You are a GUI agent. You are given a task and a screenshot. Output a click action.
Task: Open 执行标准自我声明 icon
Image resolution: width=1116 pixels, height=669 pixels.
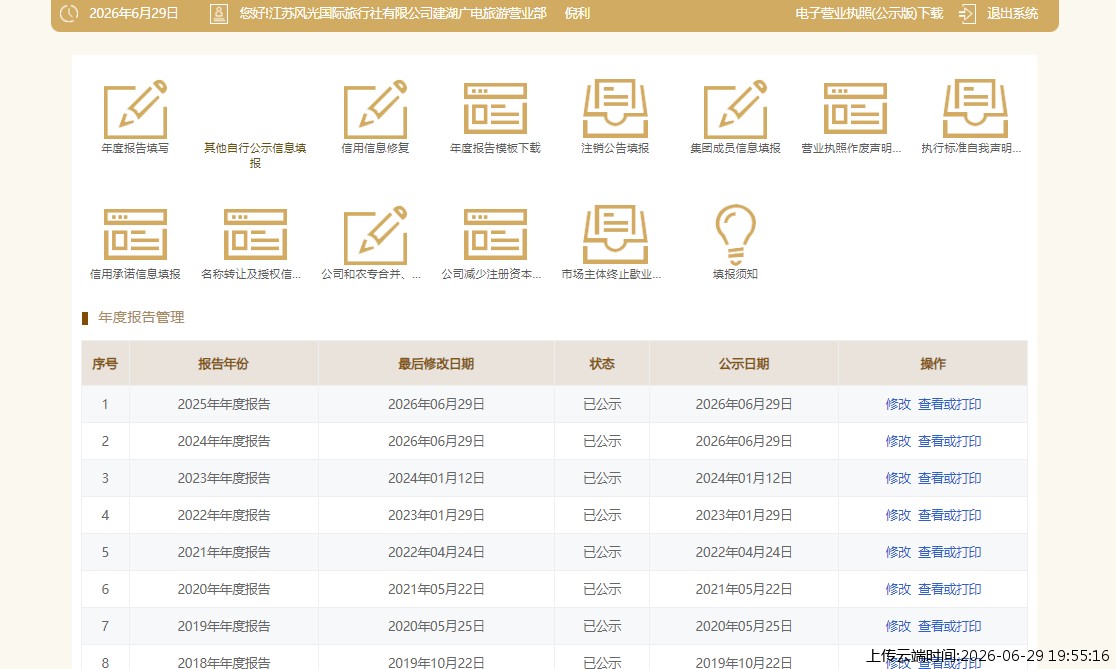click(x=975, y=108)
